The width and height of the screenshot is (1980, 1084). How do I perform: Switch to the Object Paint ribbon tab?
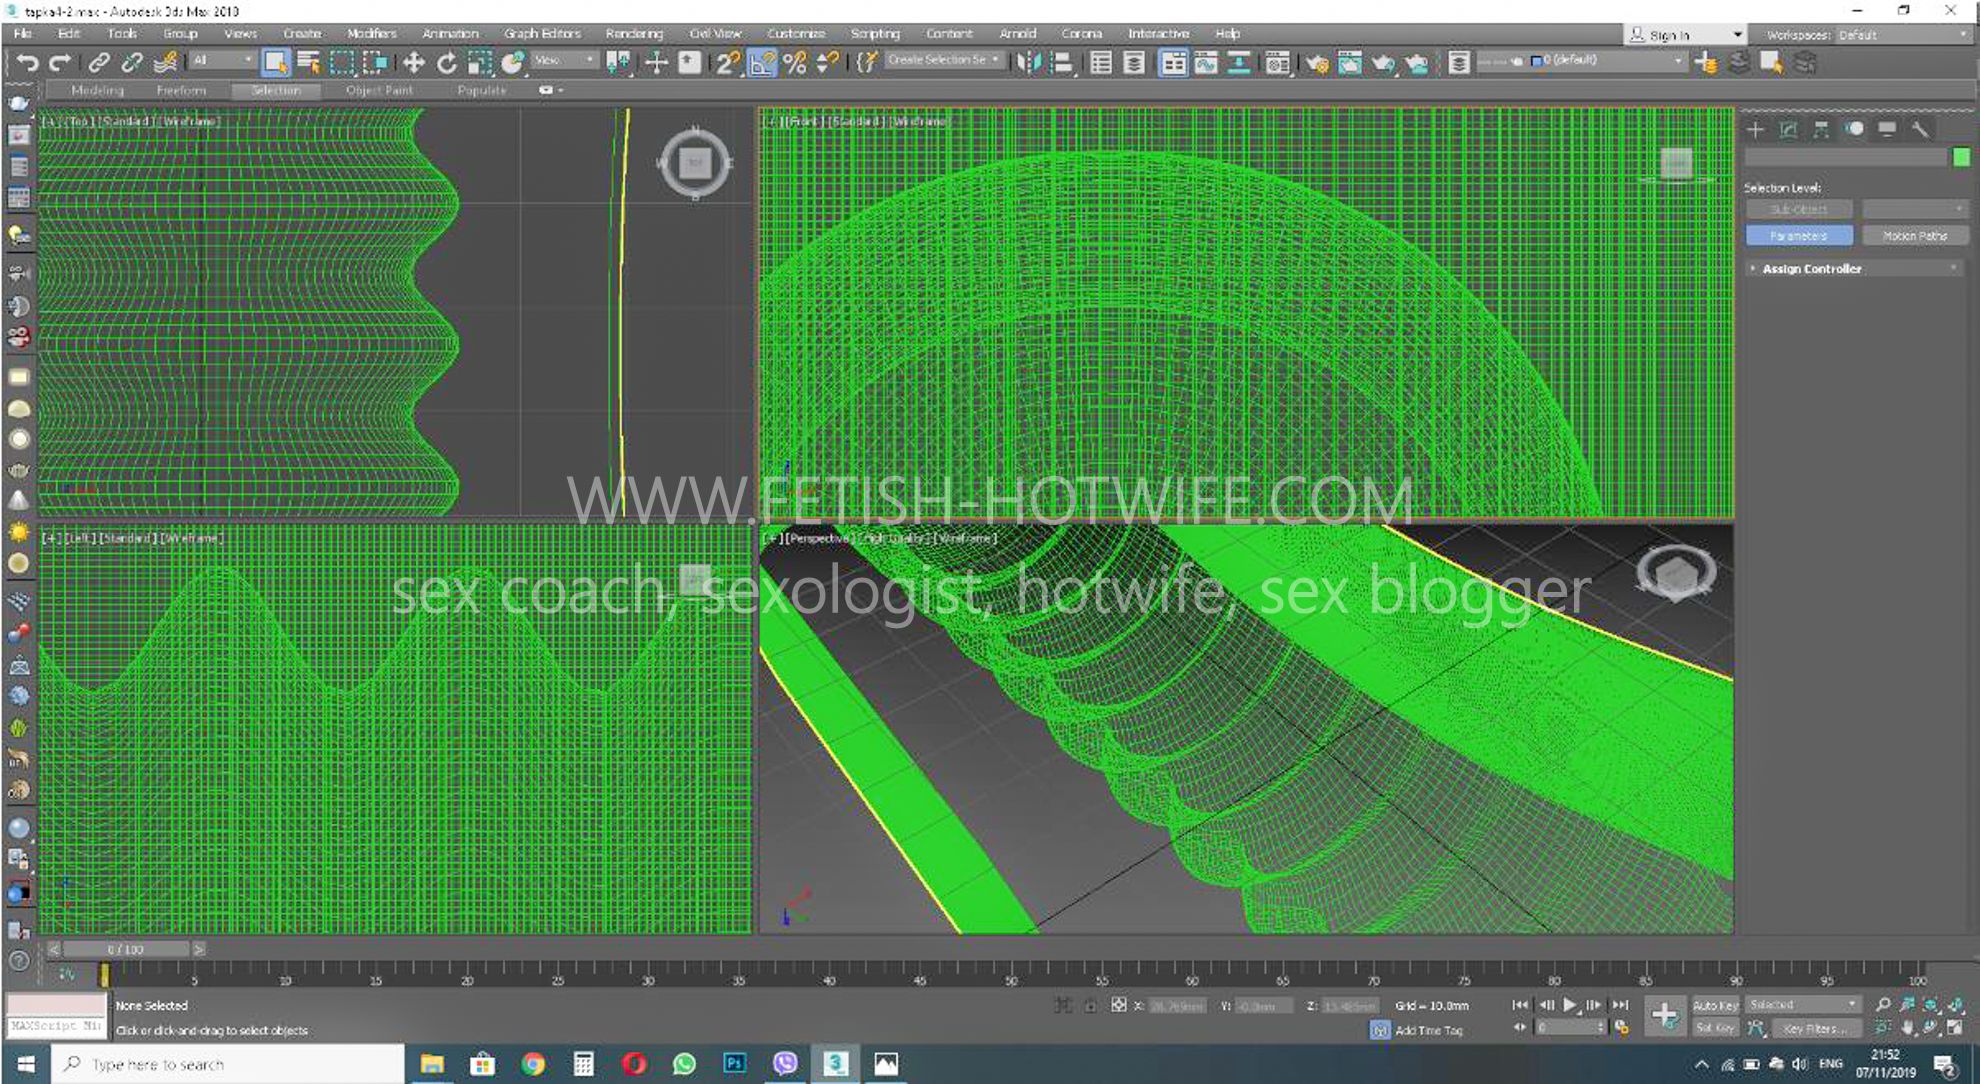coord(379,90)
